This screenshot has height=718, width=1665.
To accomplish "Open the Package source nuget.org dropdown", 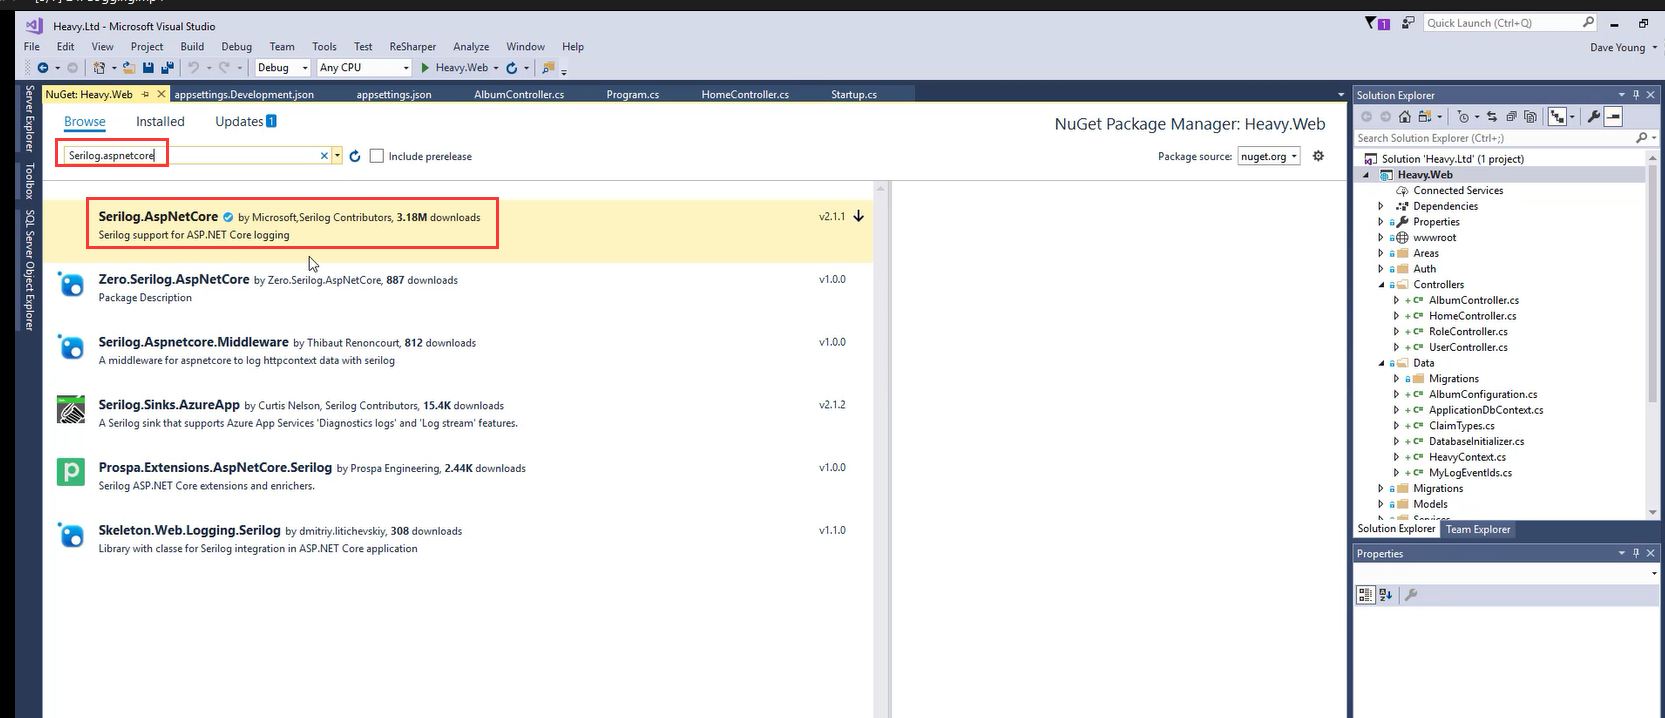I will point(1269,156).
